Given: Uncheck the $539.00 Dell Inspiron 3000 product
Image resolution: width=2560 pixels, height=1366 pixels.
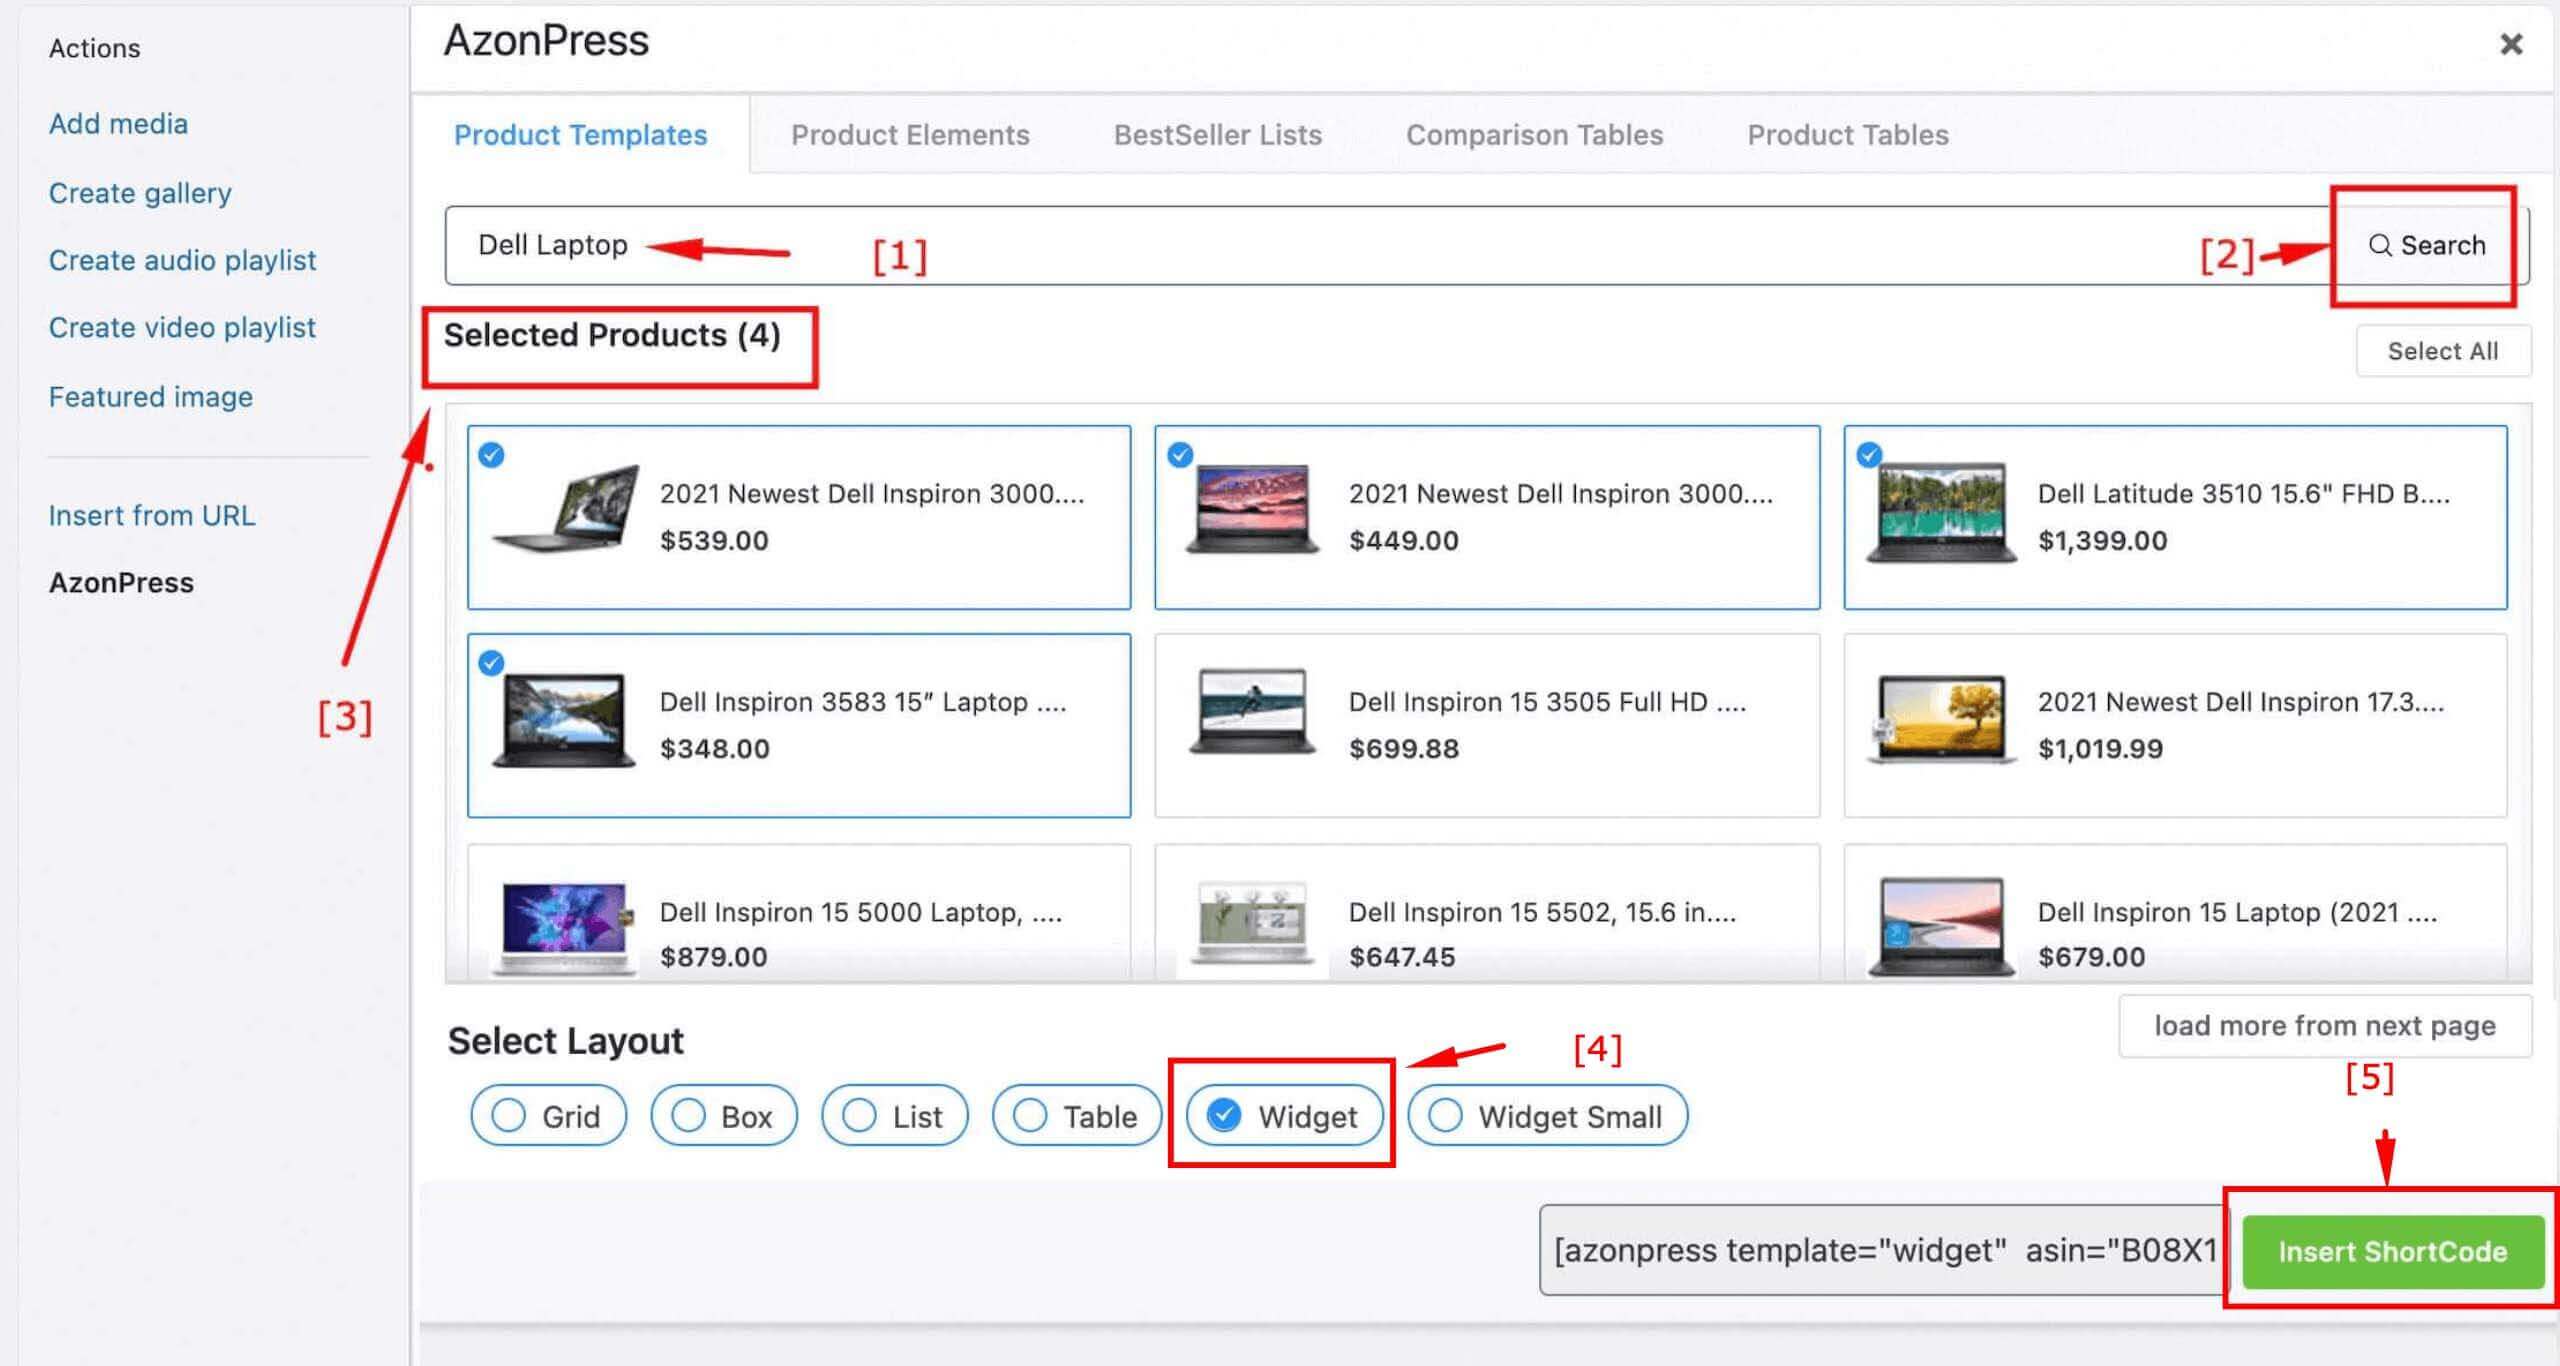Looking at the screenshot, I should click(491, 455).
